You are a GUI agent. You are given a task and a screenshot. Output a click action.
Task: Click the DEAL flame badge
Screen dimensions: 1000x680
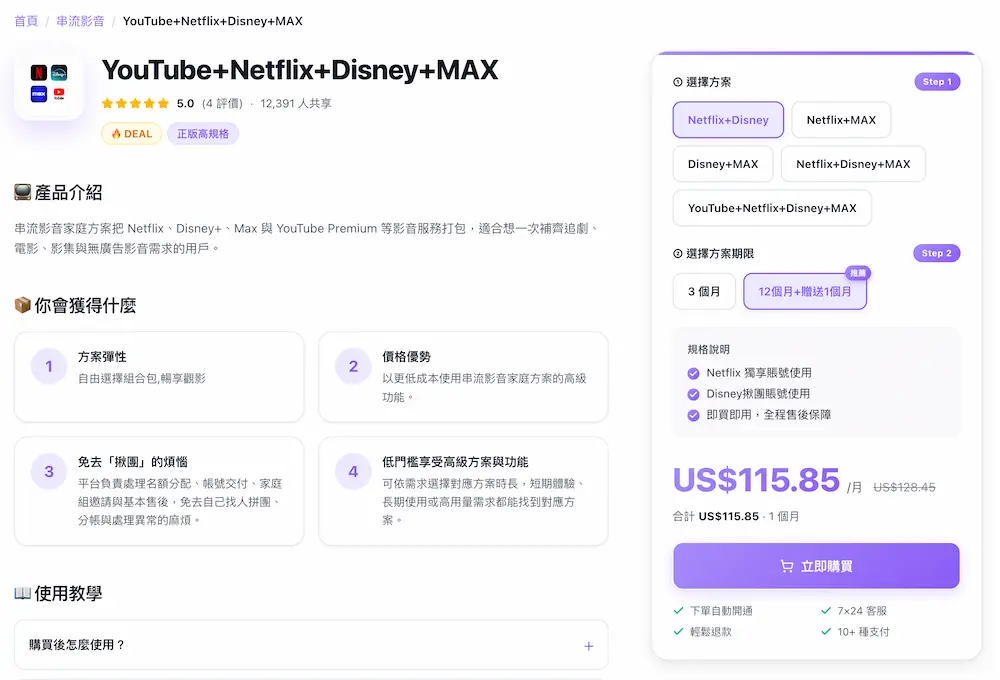[131, 134]
